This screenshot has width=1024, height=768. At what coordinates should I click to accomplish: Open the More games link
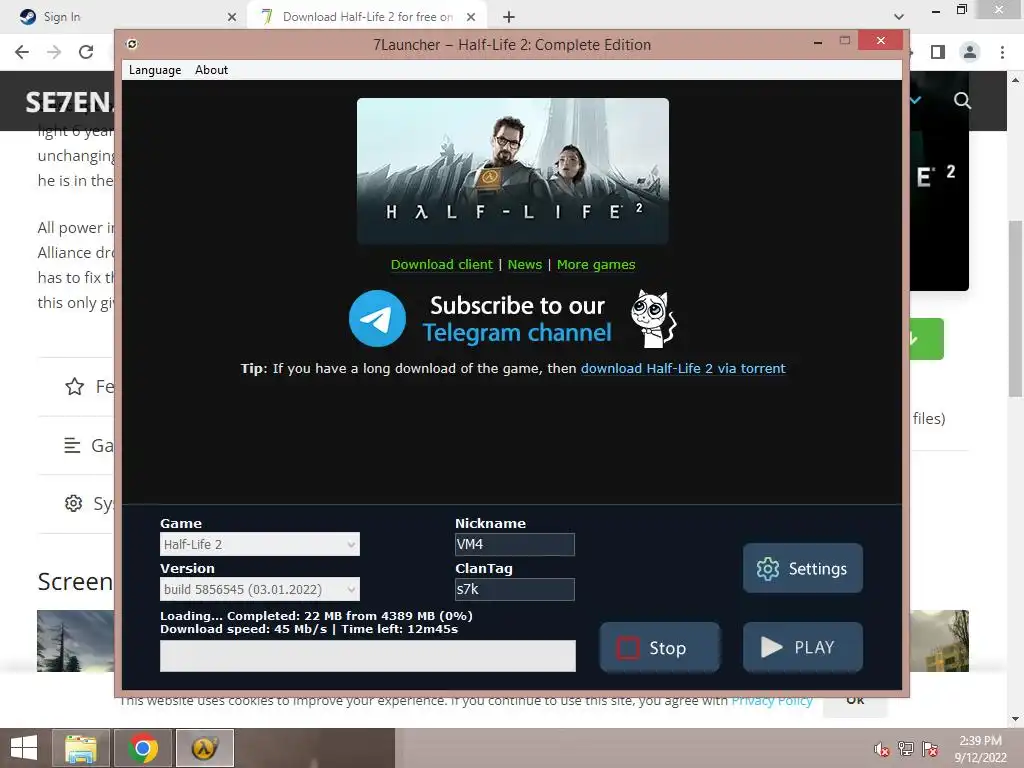pyautogui.click(x=596, y=264)
